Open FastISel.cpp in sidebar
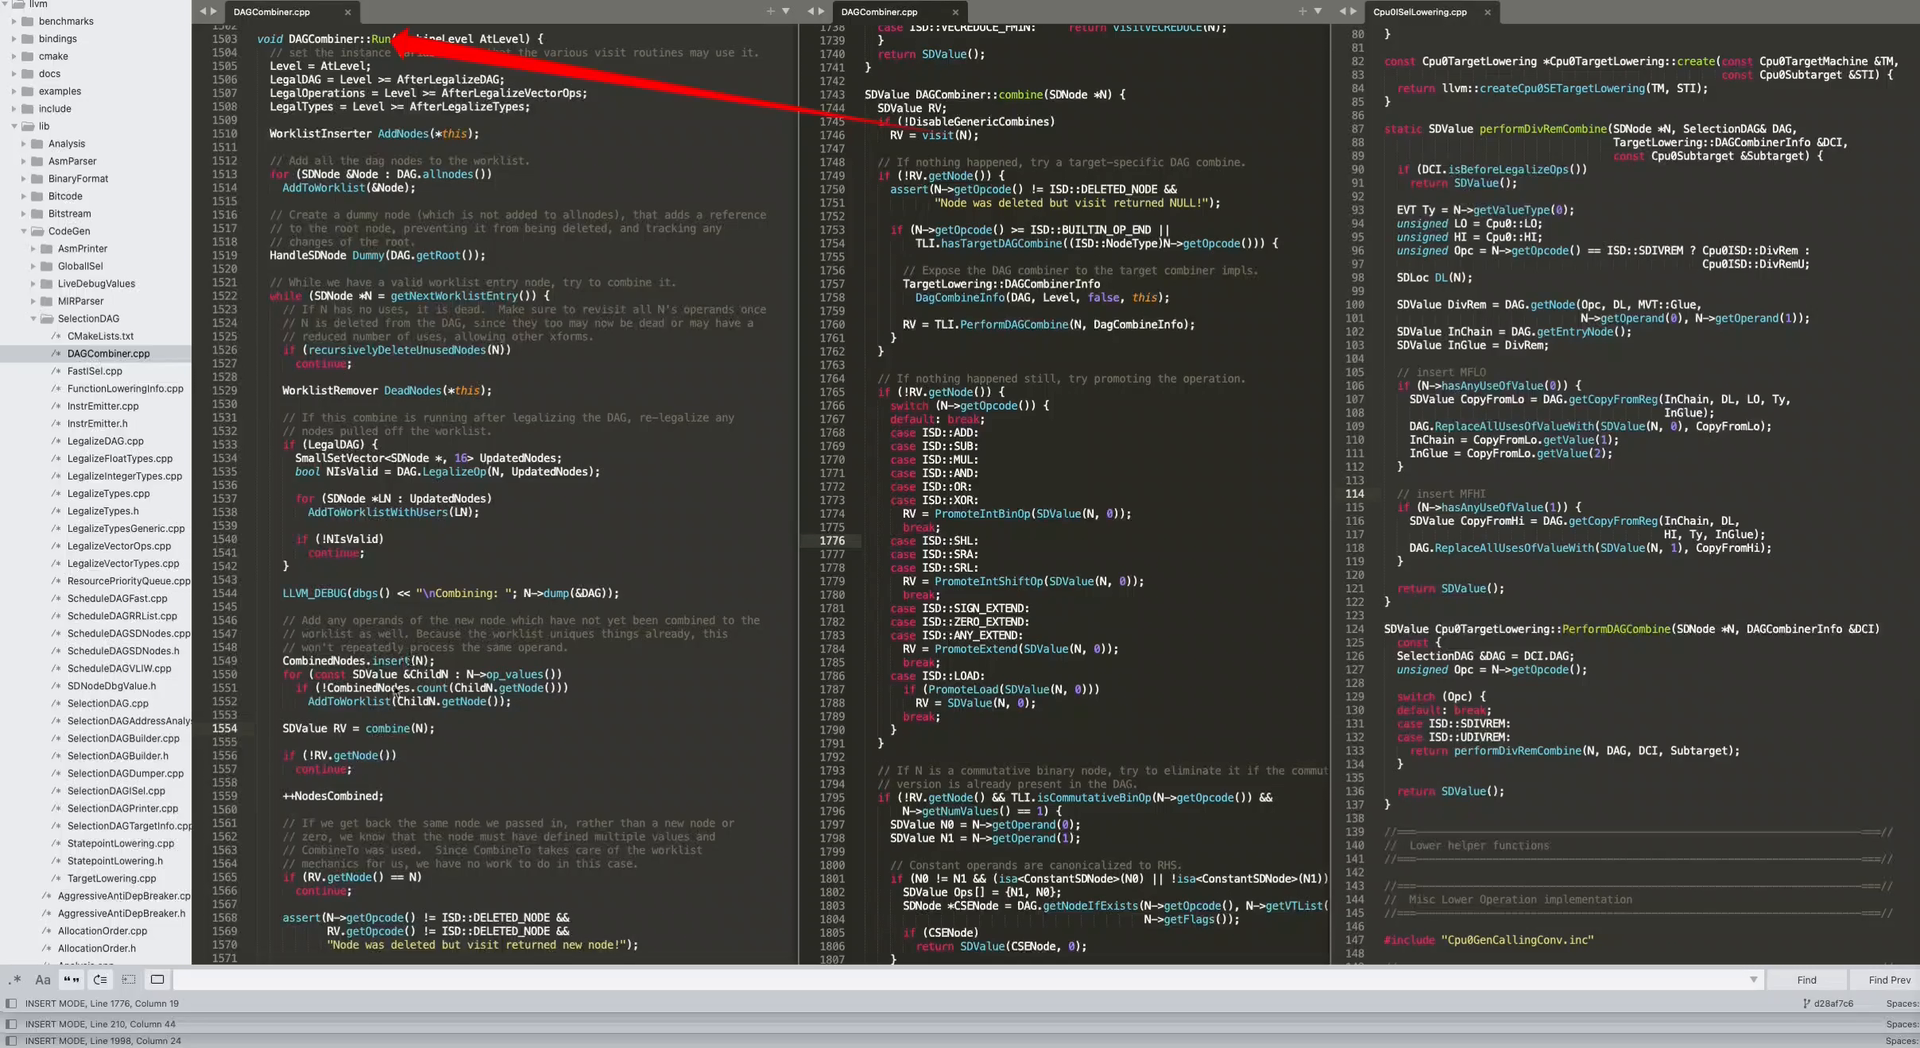This screenshot has height=1048, width=1920. tap(94, 371)
